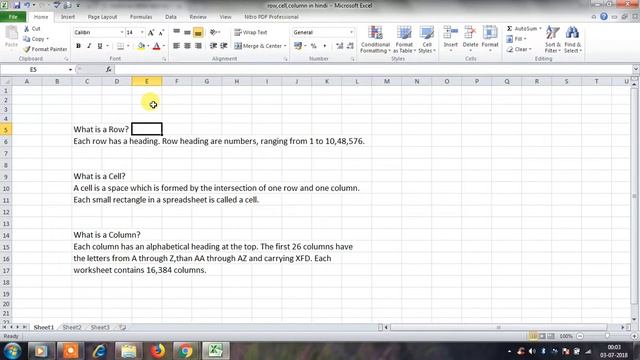Toggle Underline formatting
Image resolution: width=640 pixels, height=360 pixels.
click(100, 46)
